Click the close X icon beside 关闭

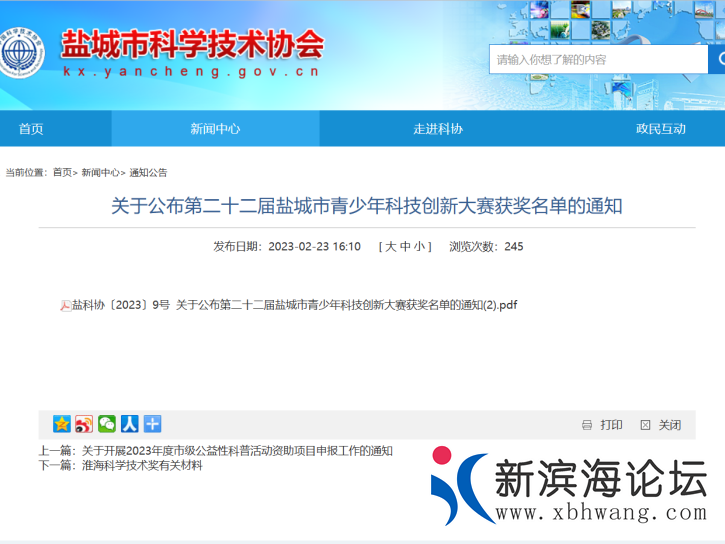tap(645, 425)
